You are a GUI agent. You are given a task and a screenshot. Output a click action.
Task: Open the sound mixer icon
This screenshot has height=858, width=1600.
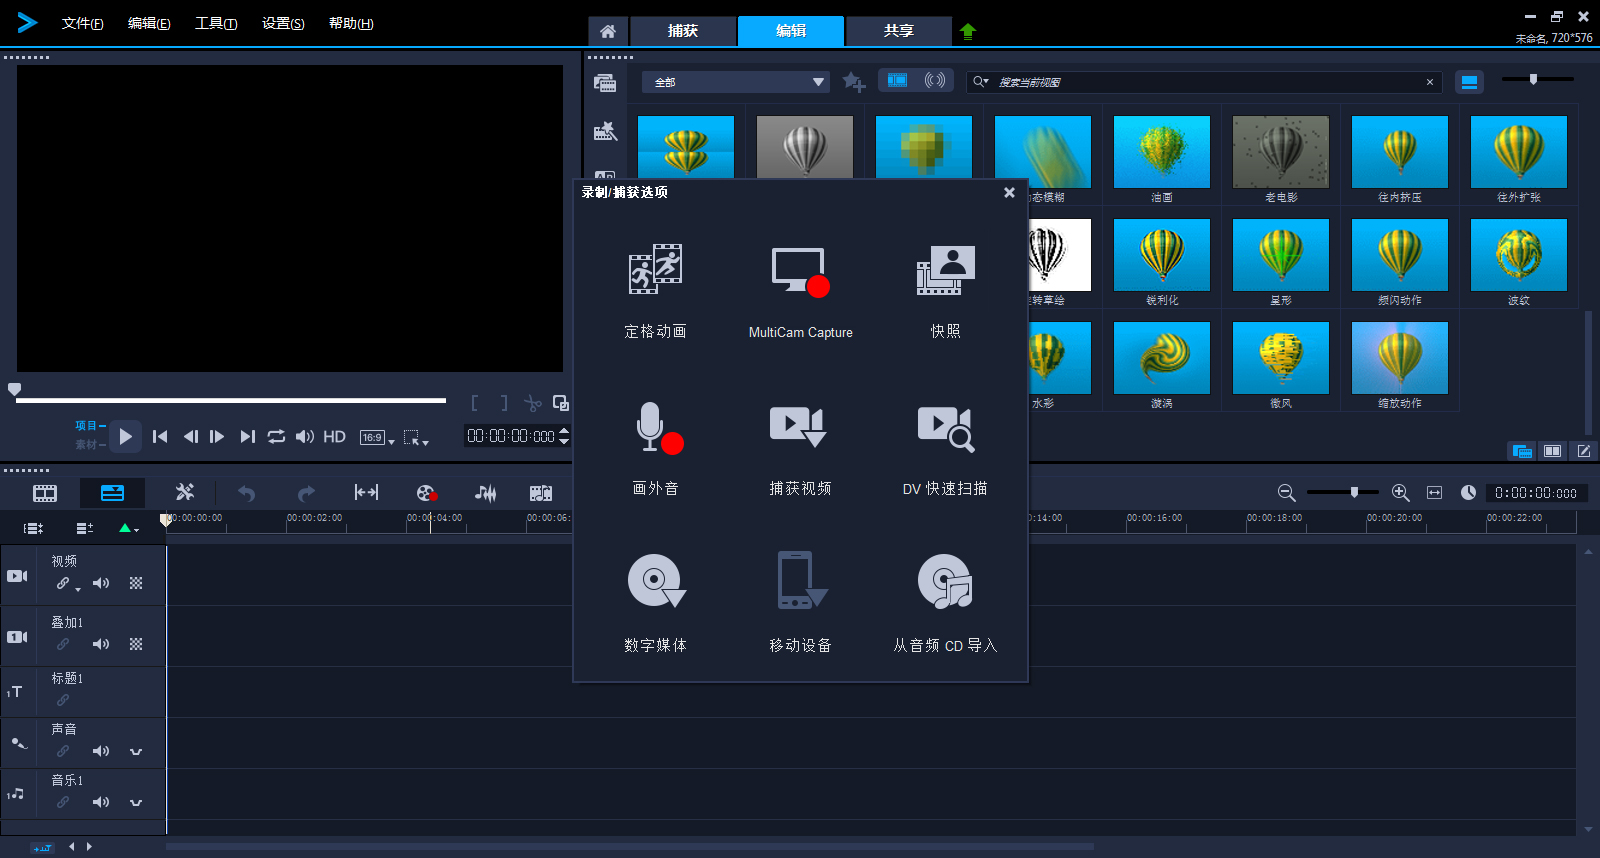[x=485, y=493]
